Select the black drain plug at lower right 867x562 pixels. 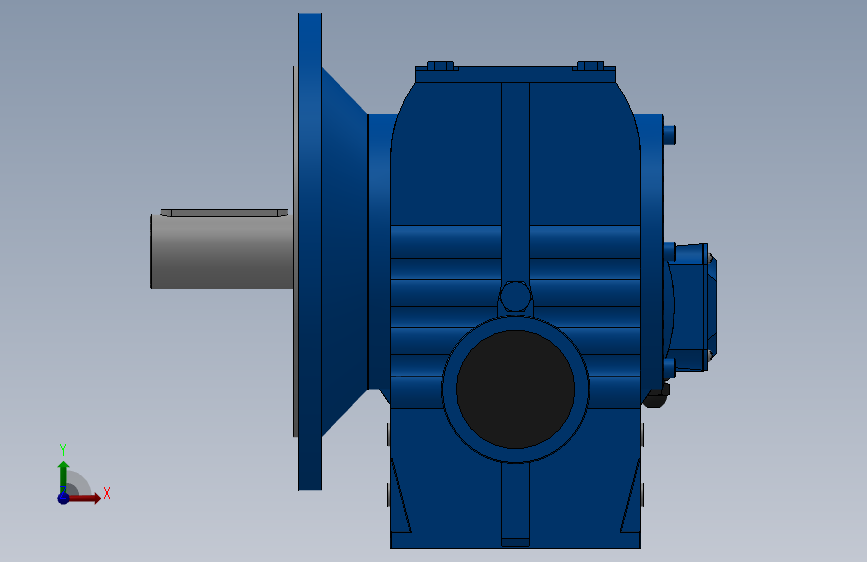point(656,396)
